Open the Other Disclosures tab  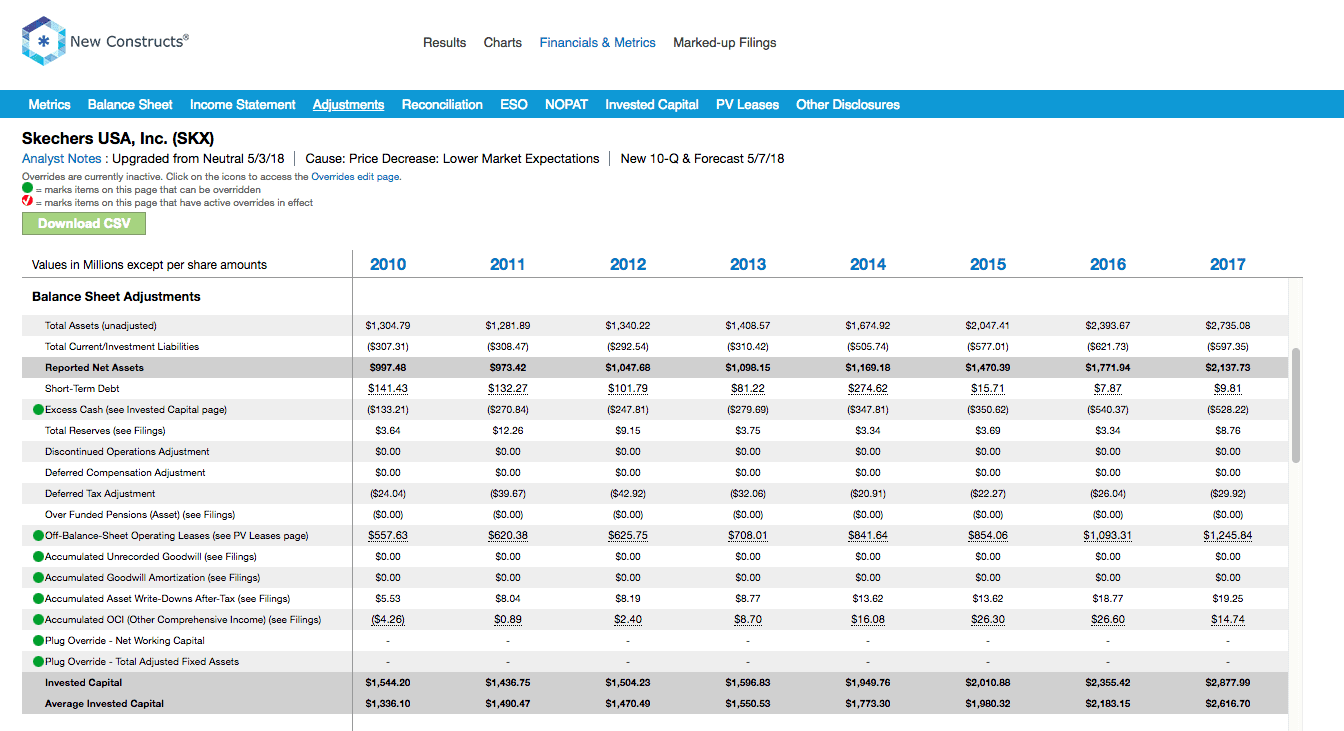[848, 104]
